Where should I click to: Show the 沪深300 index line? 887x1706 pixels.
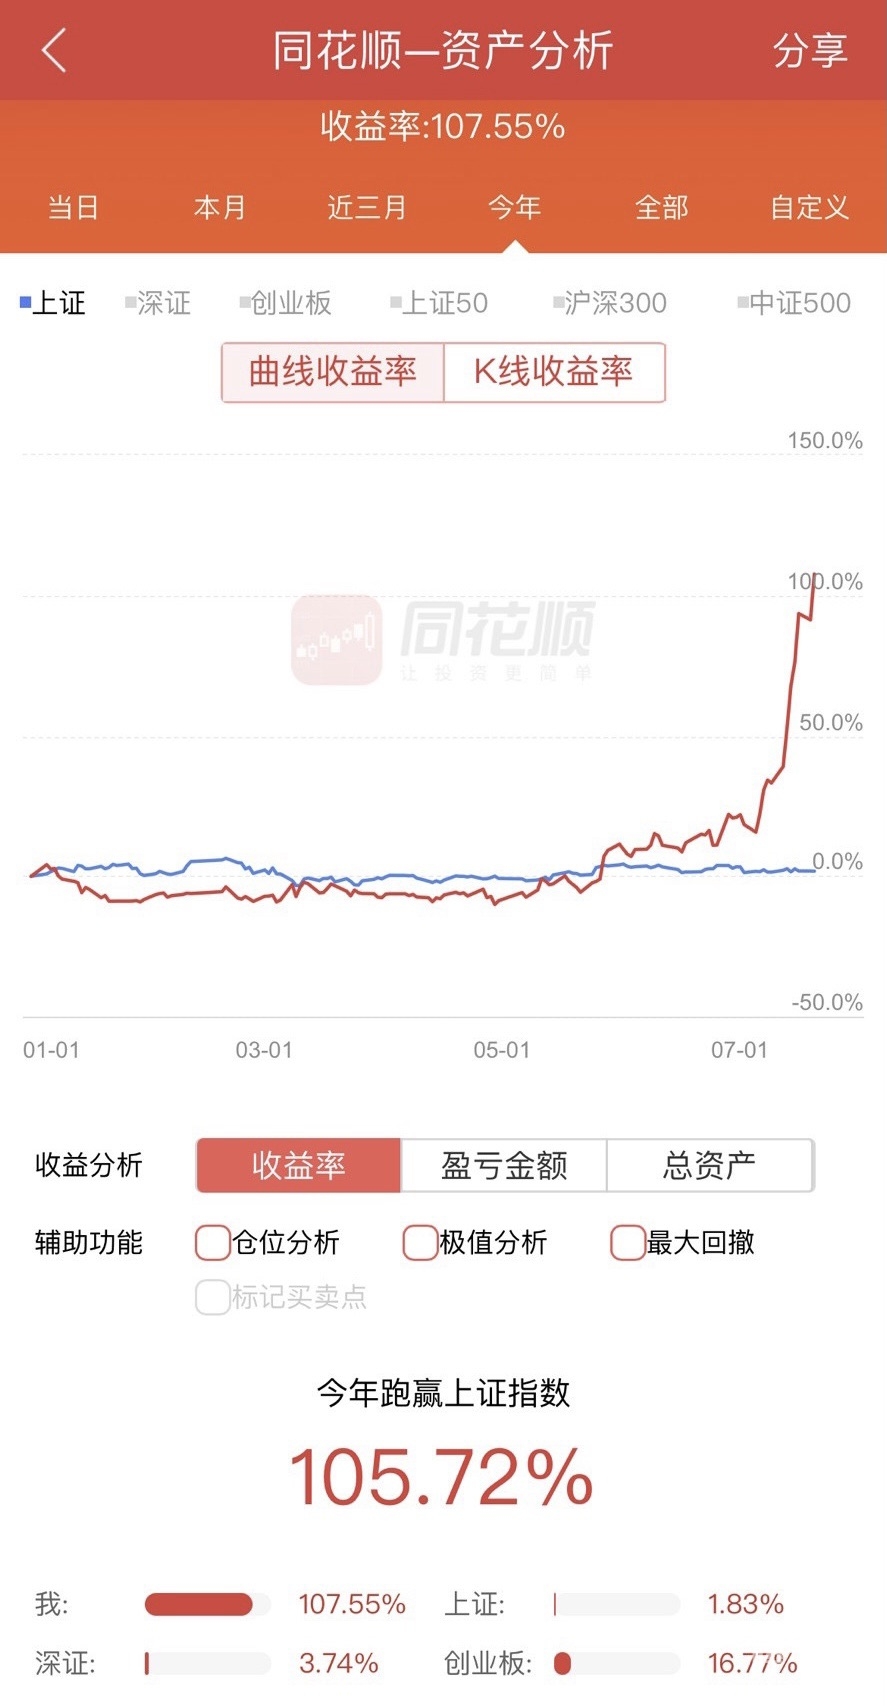(610, 303)
